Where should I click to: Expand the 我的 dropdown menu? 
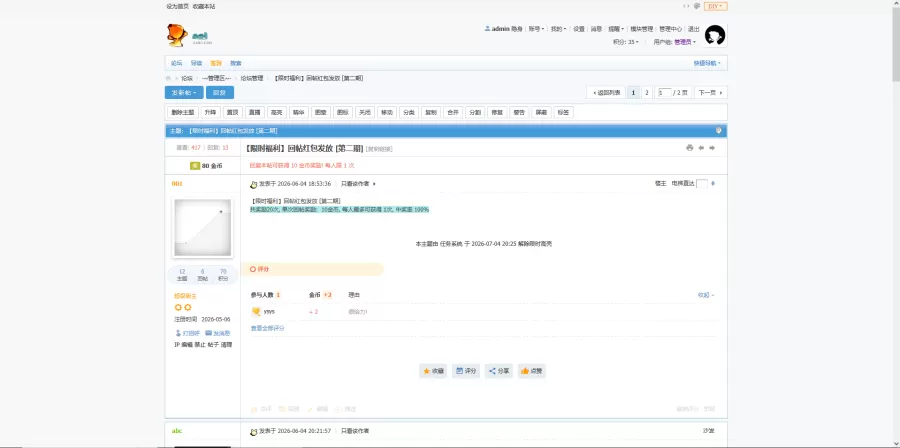pos(558,29)
